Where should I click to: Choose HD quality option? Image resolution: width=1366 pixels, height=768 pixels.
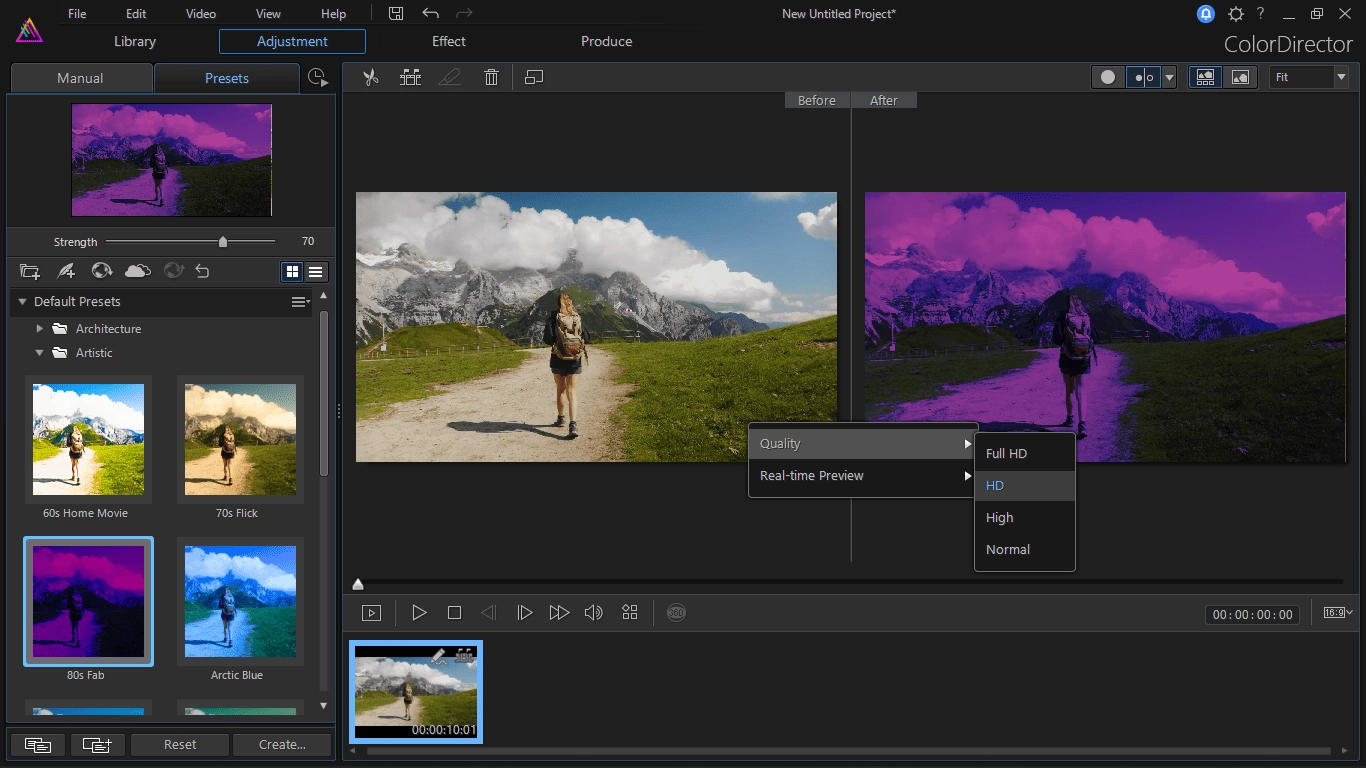tap(1025, 486)
